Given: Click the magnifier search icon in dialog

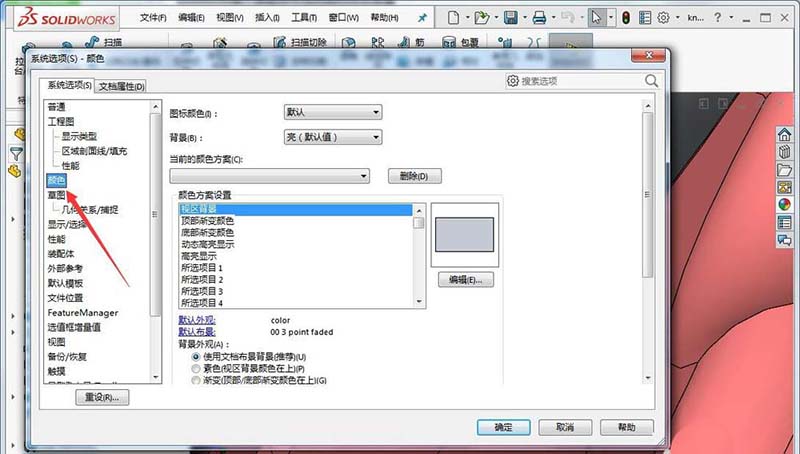Looking at the screenshot, I should coord(651,81).
